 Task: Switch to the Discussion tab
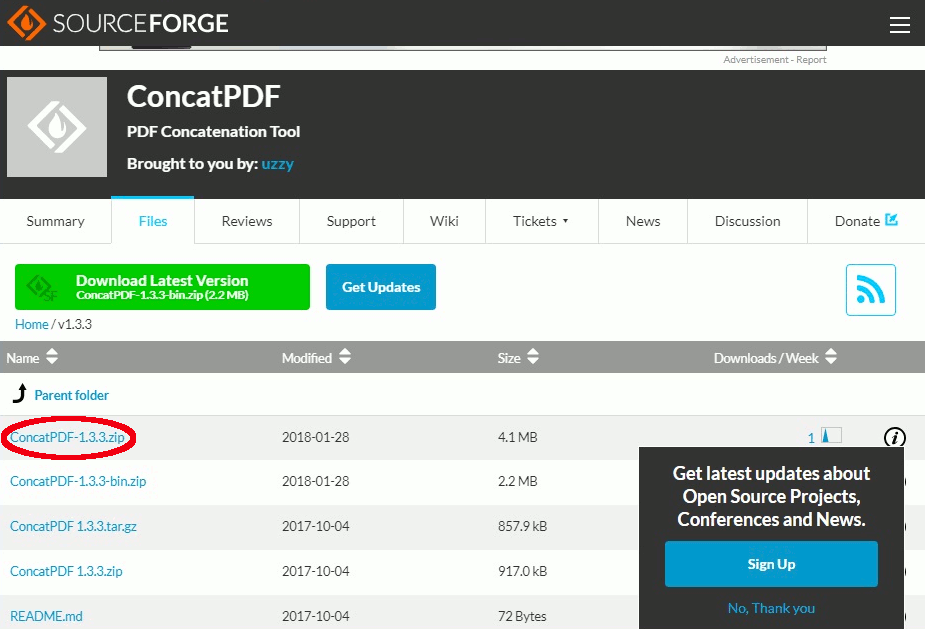tap(747, 221)
